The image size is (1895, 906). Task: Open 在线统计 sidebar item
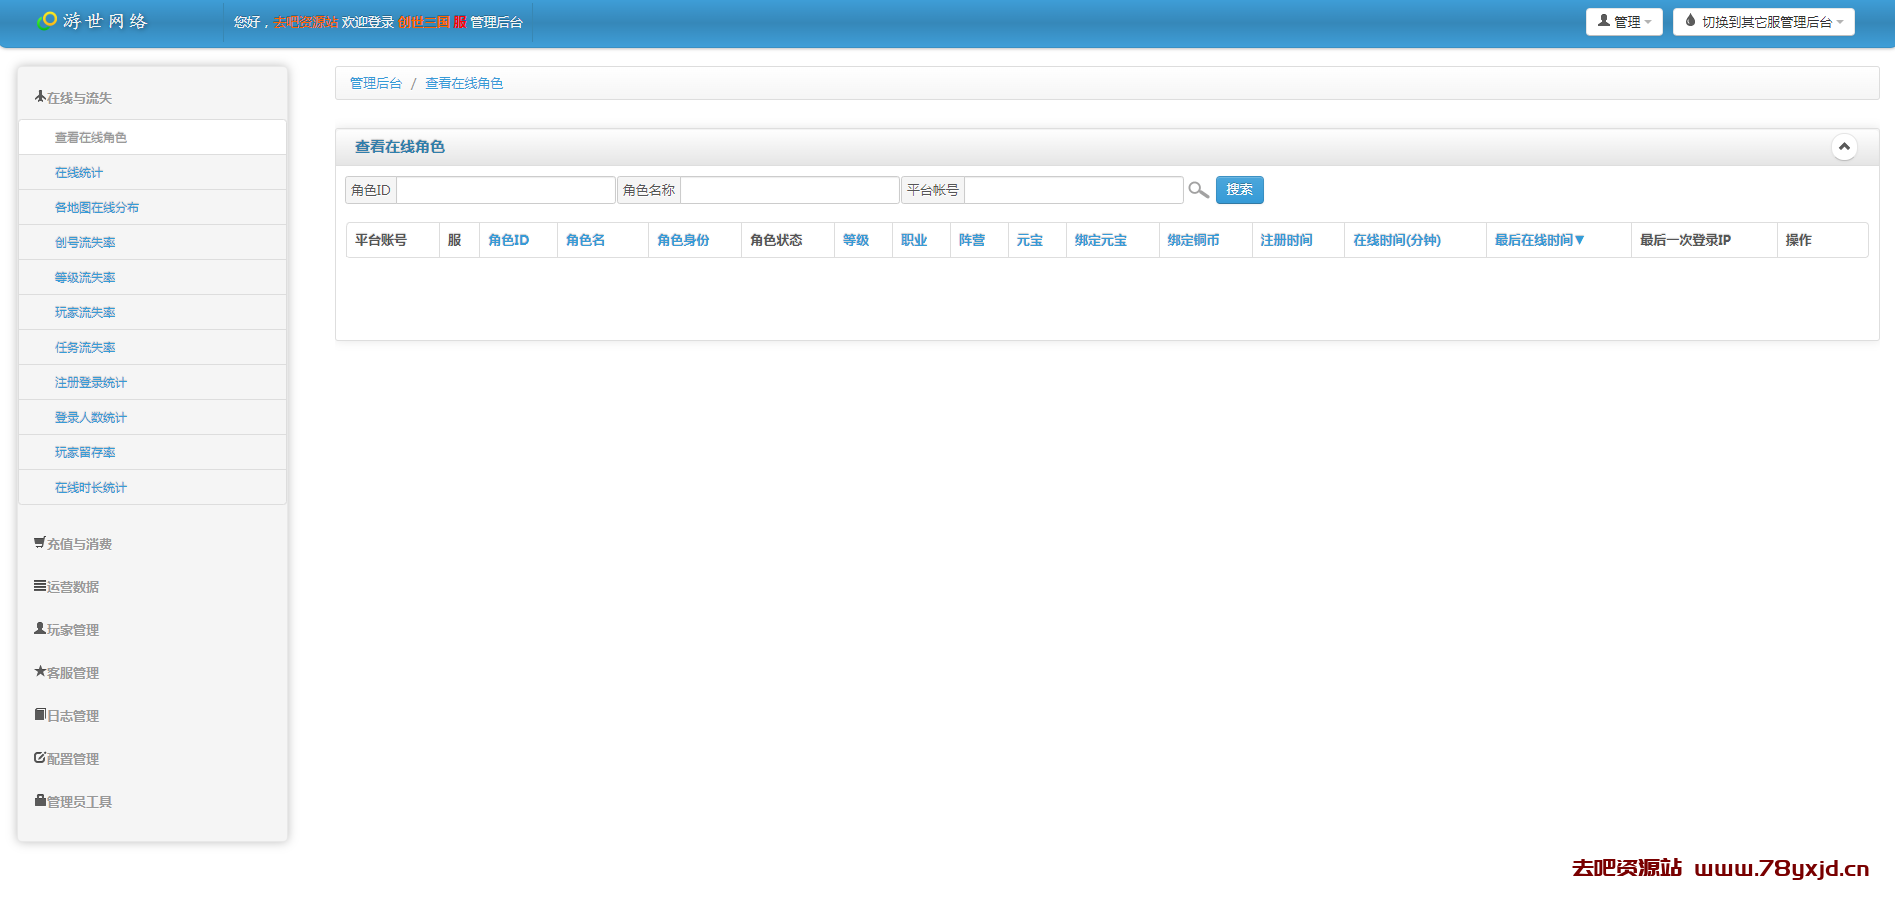tap(152, 172)
